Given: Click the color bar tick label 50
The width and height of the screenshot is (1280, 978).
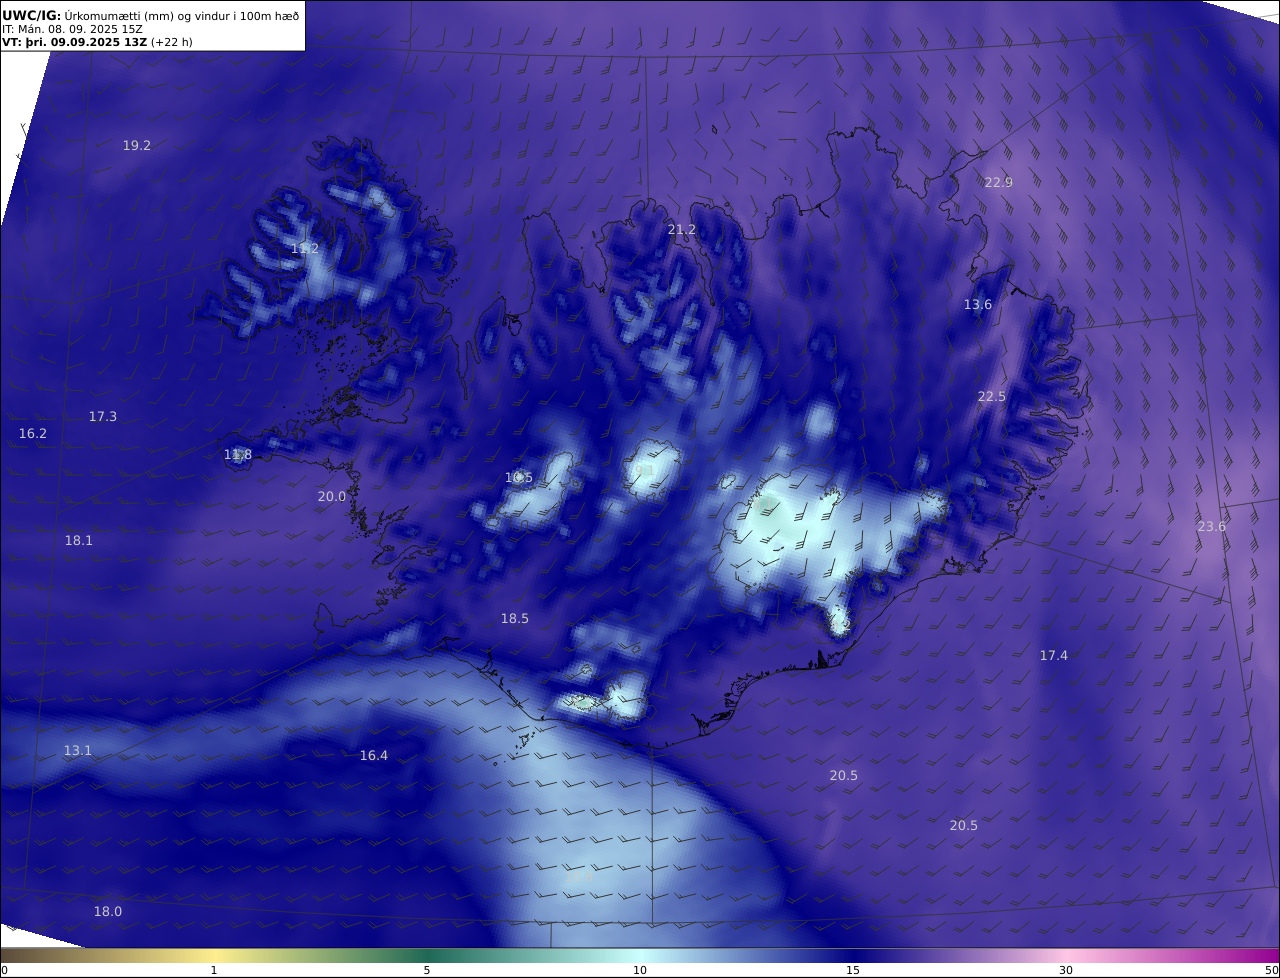Looking at the screenshot, I should 1272,971.
